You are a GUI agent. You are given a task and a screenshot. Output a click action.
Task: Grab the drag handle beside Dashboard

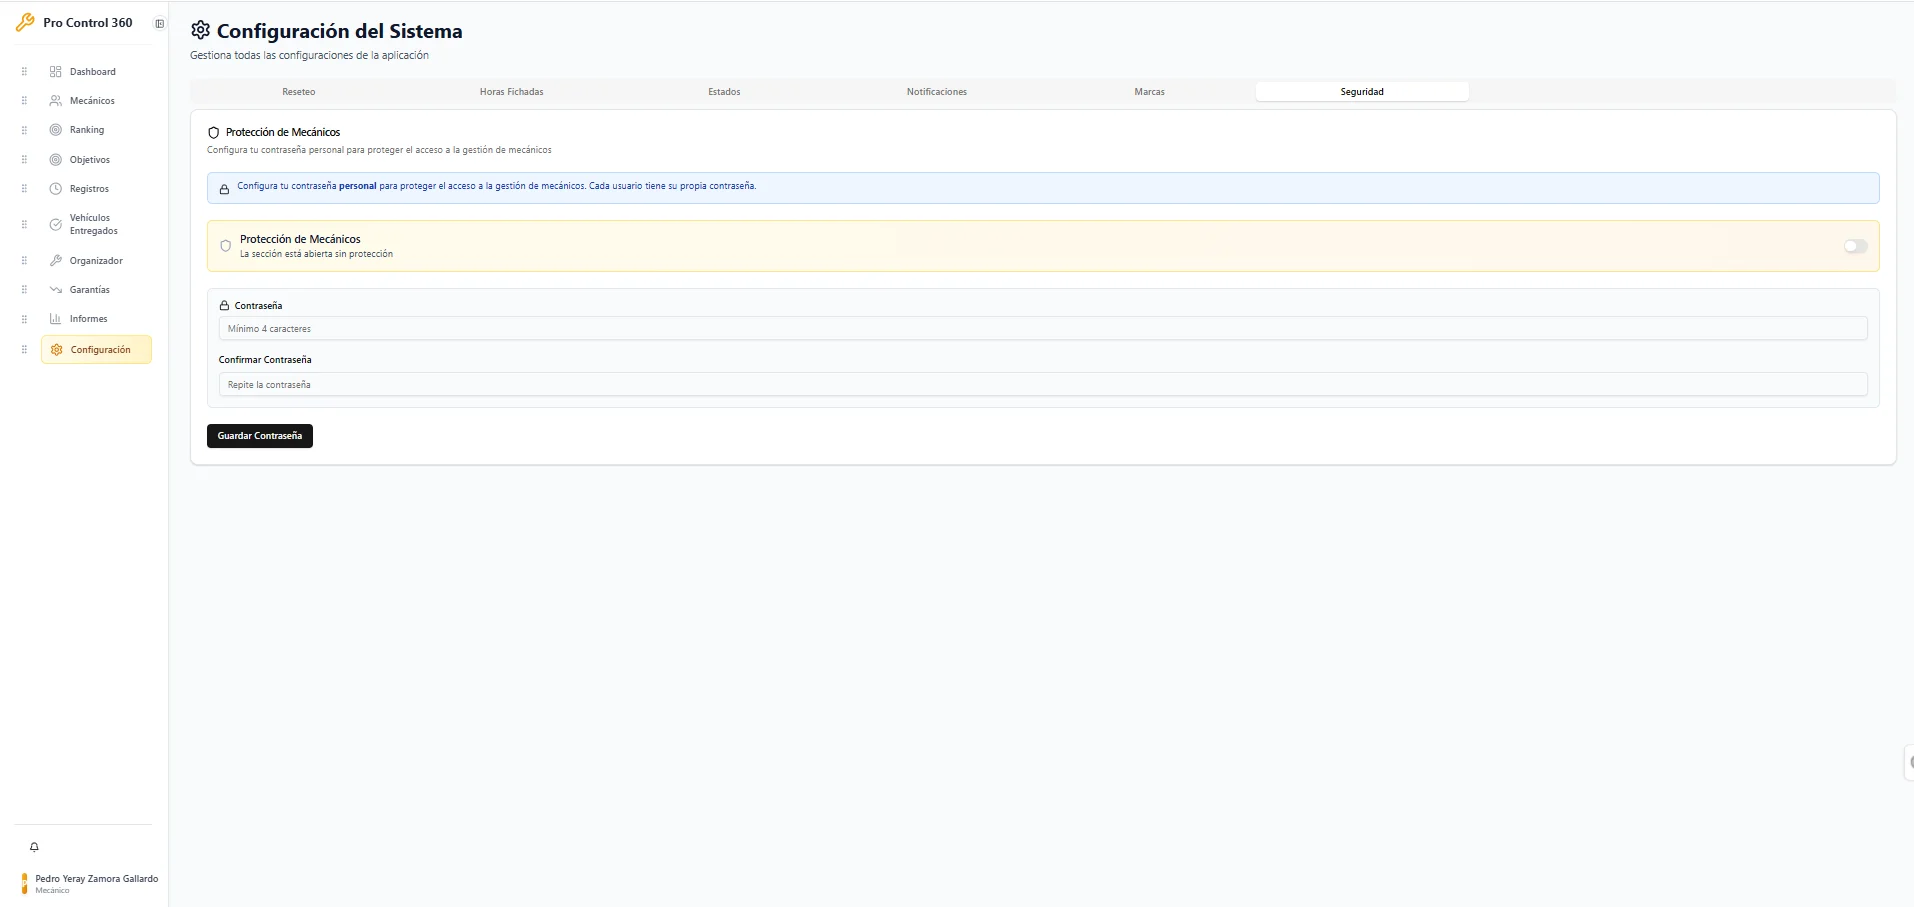(24, 72)
